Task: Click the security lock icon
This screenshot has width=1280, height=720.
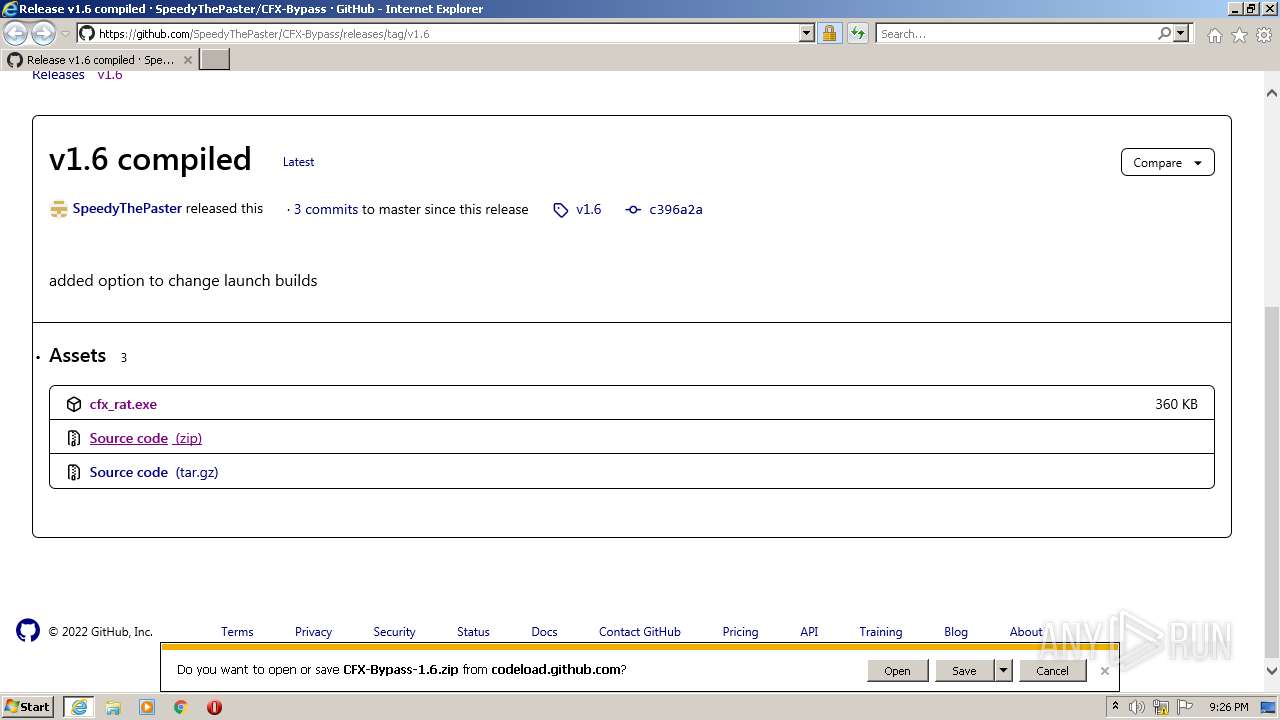Action: 829,33
